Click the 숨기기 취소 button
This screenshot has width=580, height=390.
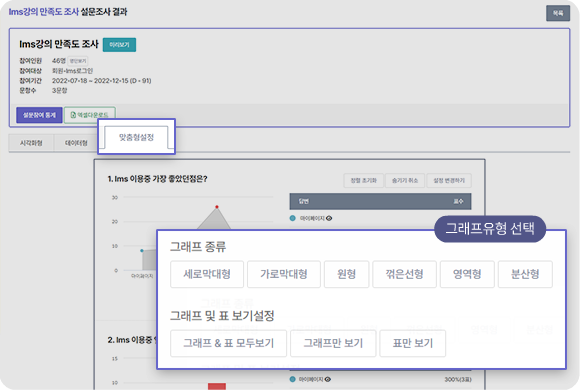pyautogui.click(x=405, y=181)
